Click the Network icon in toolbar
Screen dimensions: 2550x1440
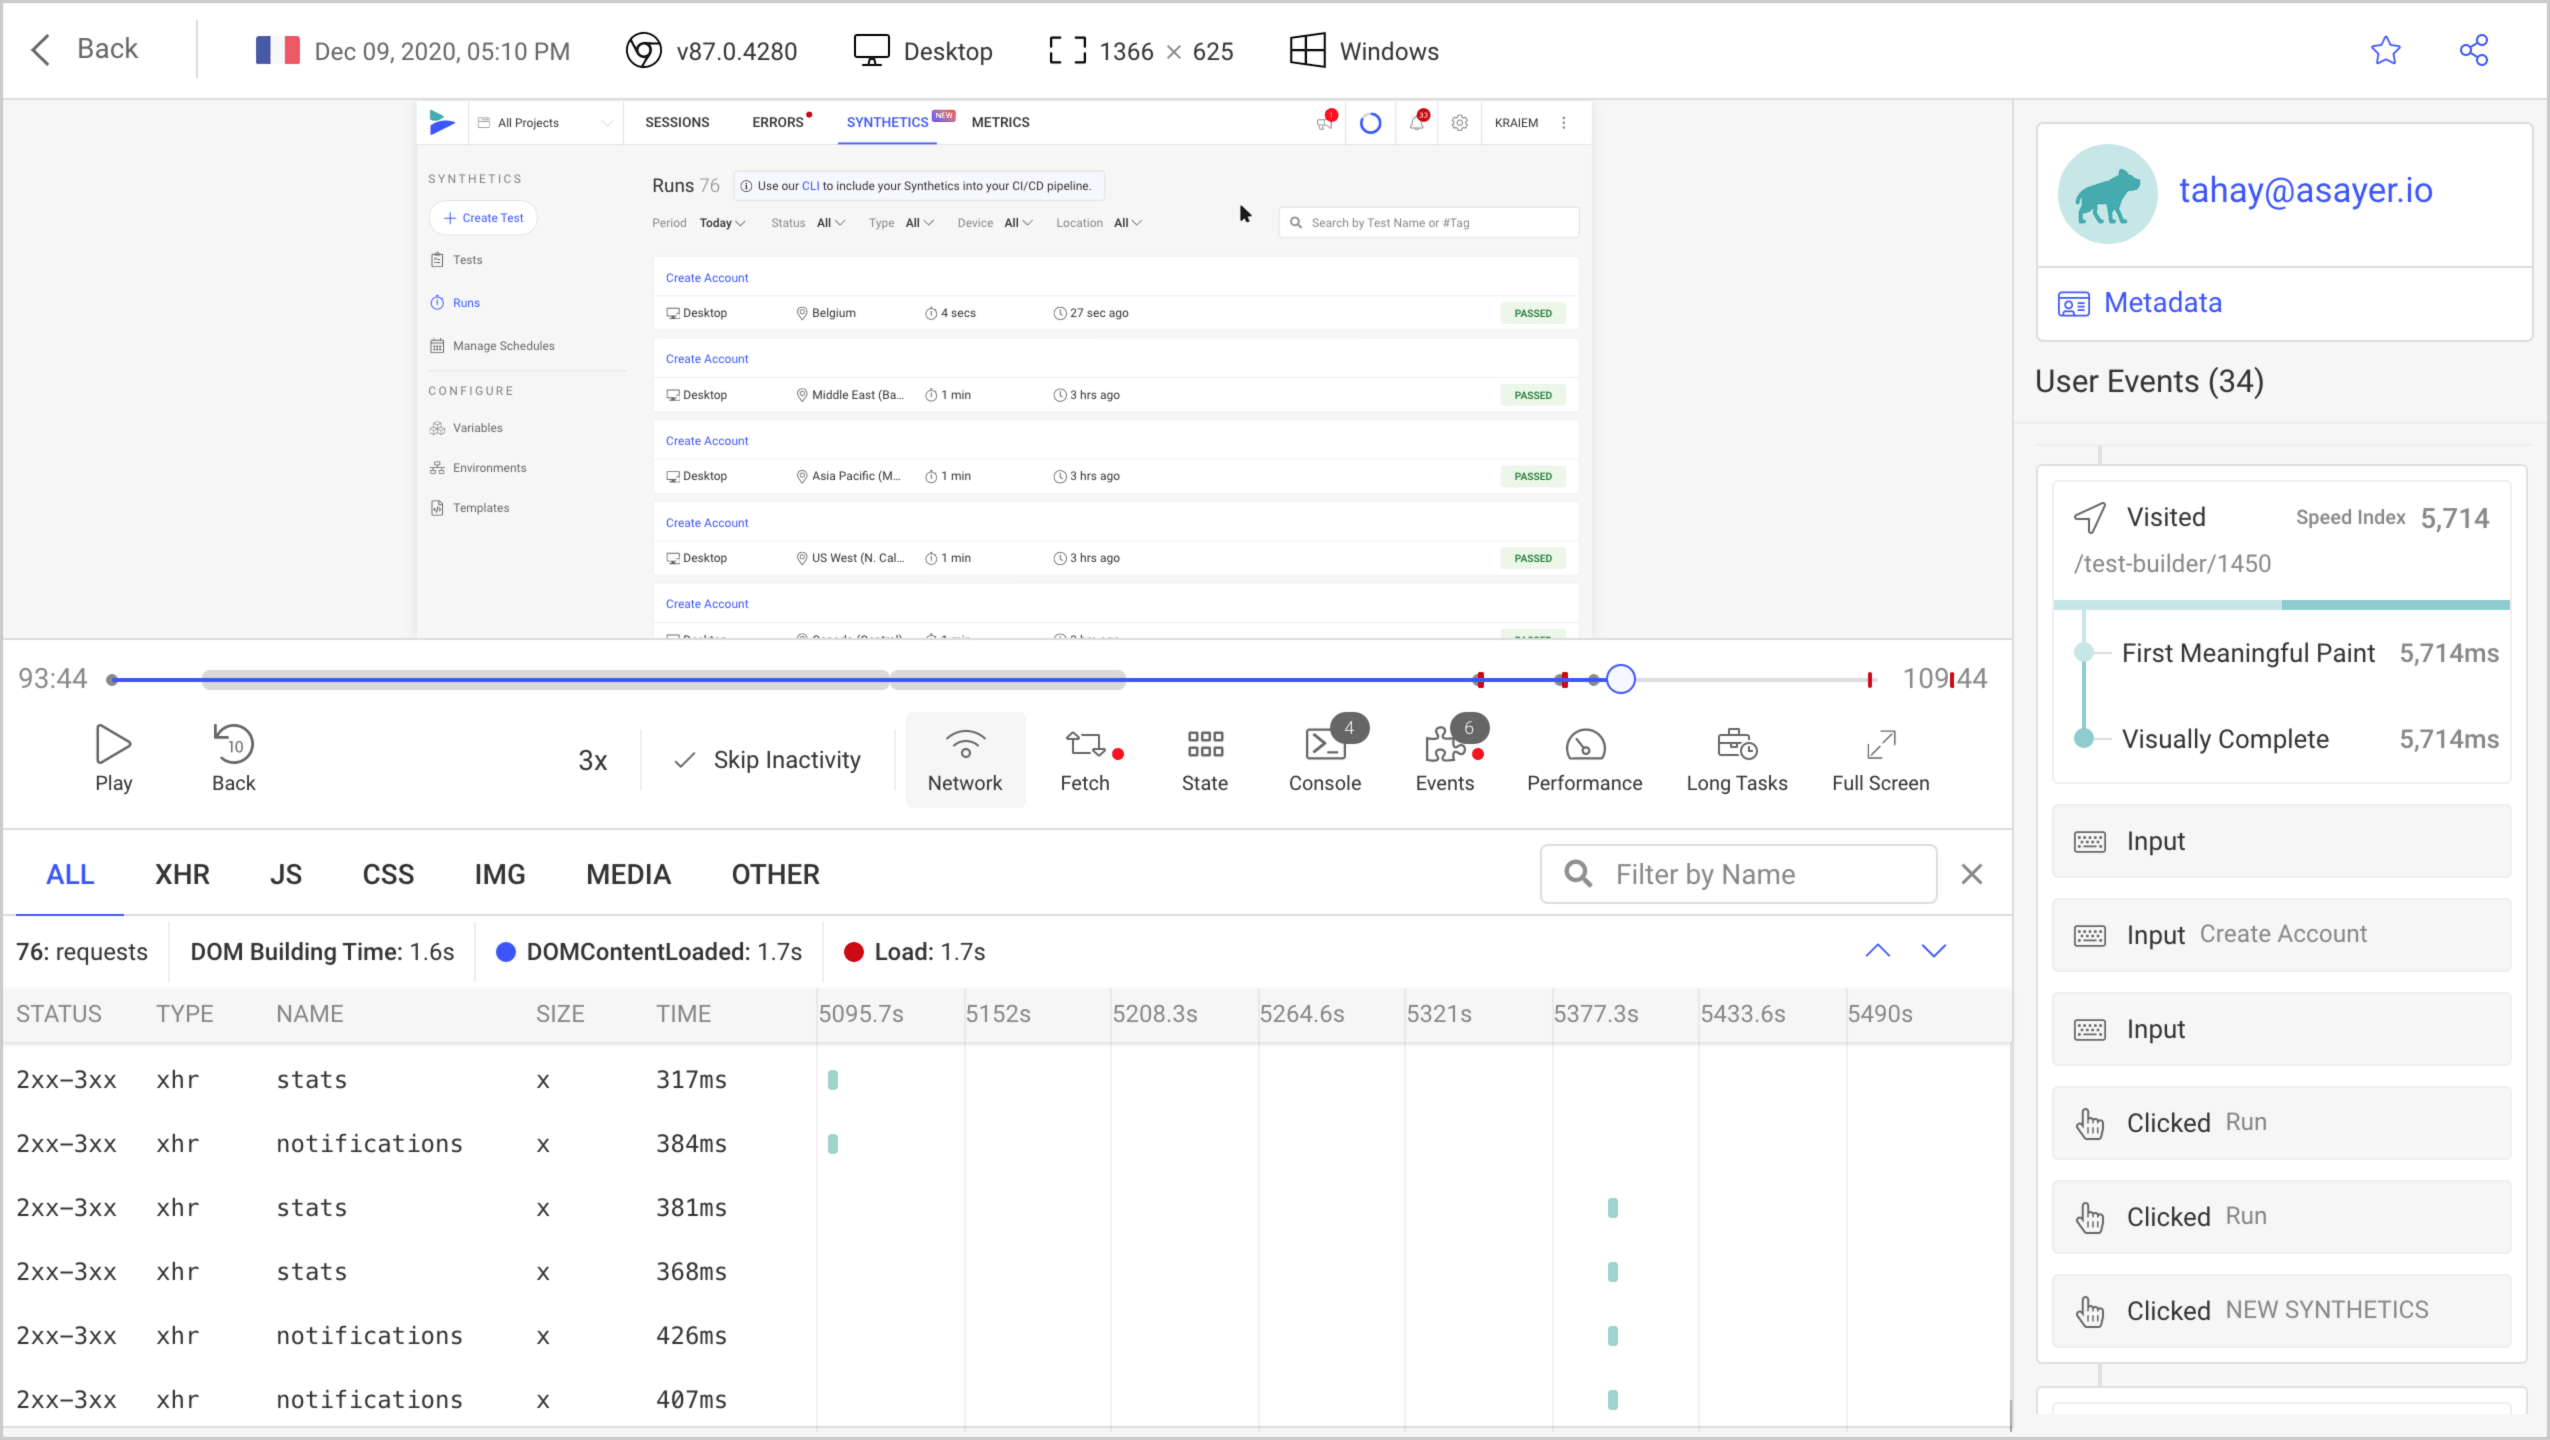pyautogui.click(x=965, y=759)
